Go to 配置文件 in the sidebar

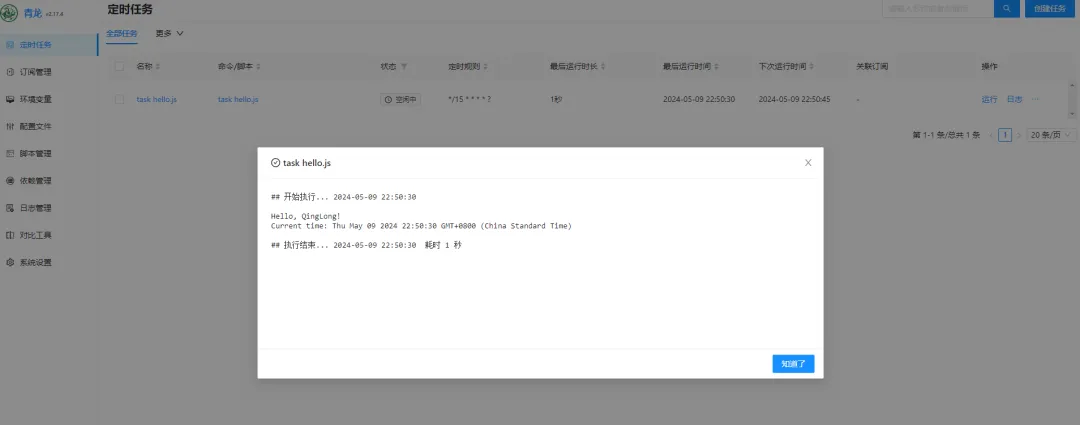click(x=35, y=127)
